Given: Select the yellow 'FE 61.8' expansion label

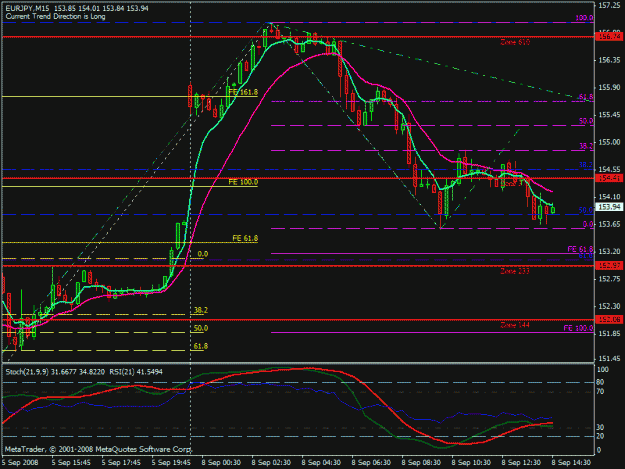Looking at the screenshot, I should (x=245, y=238).
